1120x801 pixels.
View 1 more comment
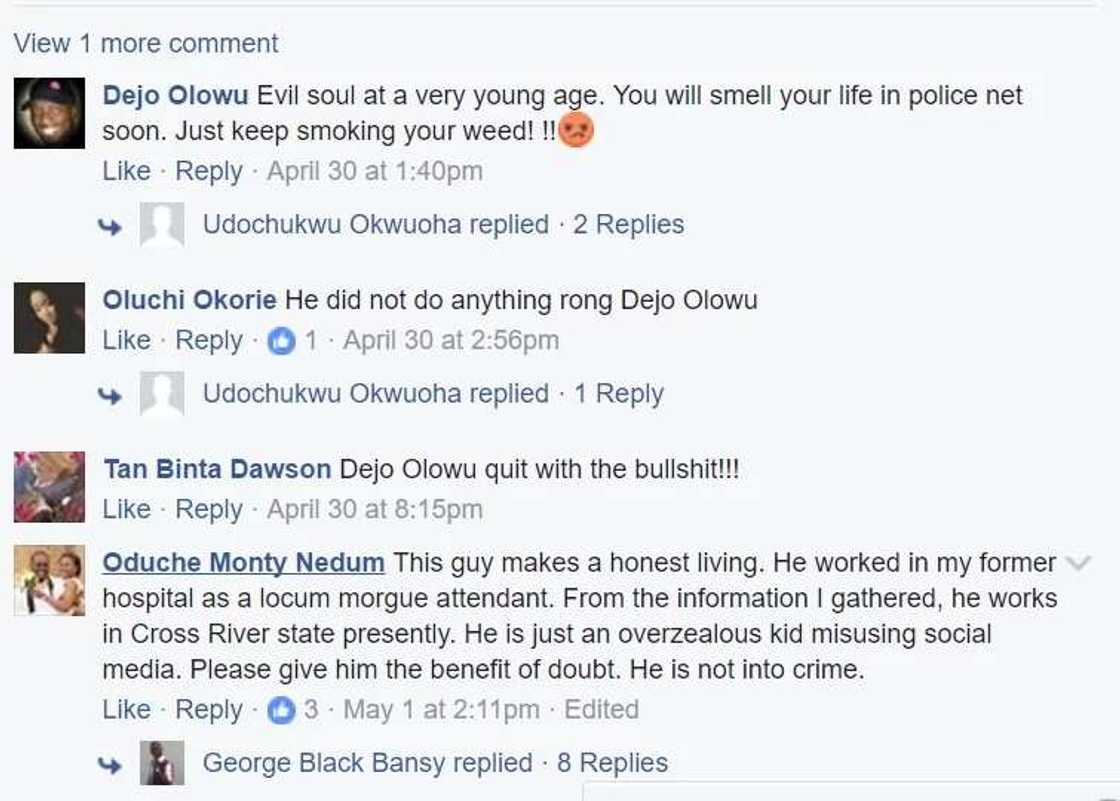click(146, 44)
